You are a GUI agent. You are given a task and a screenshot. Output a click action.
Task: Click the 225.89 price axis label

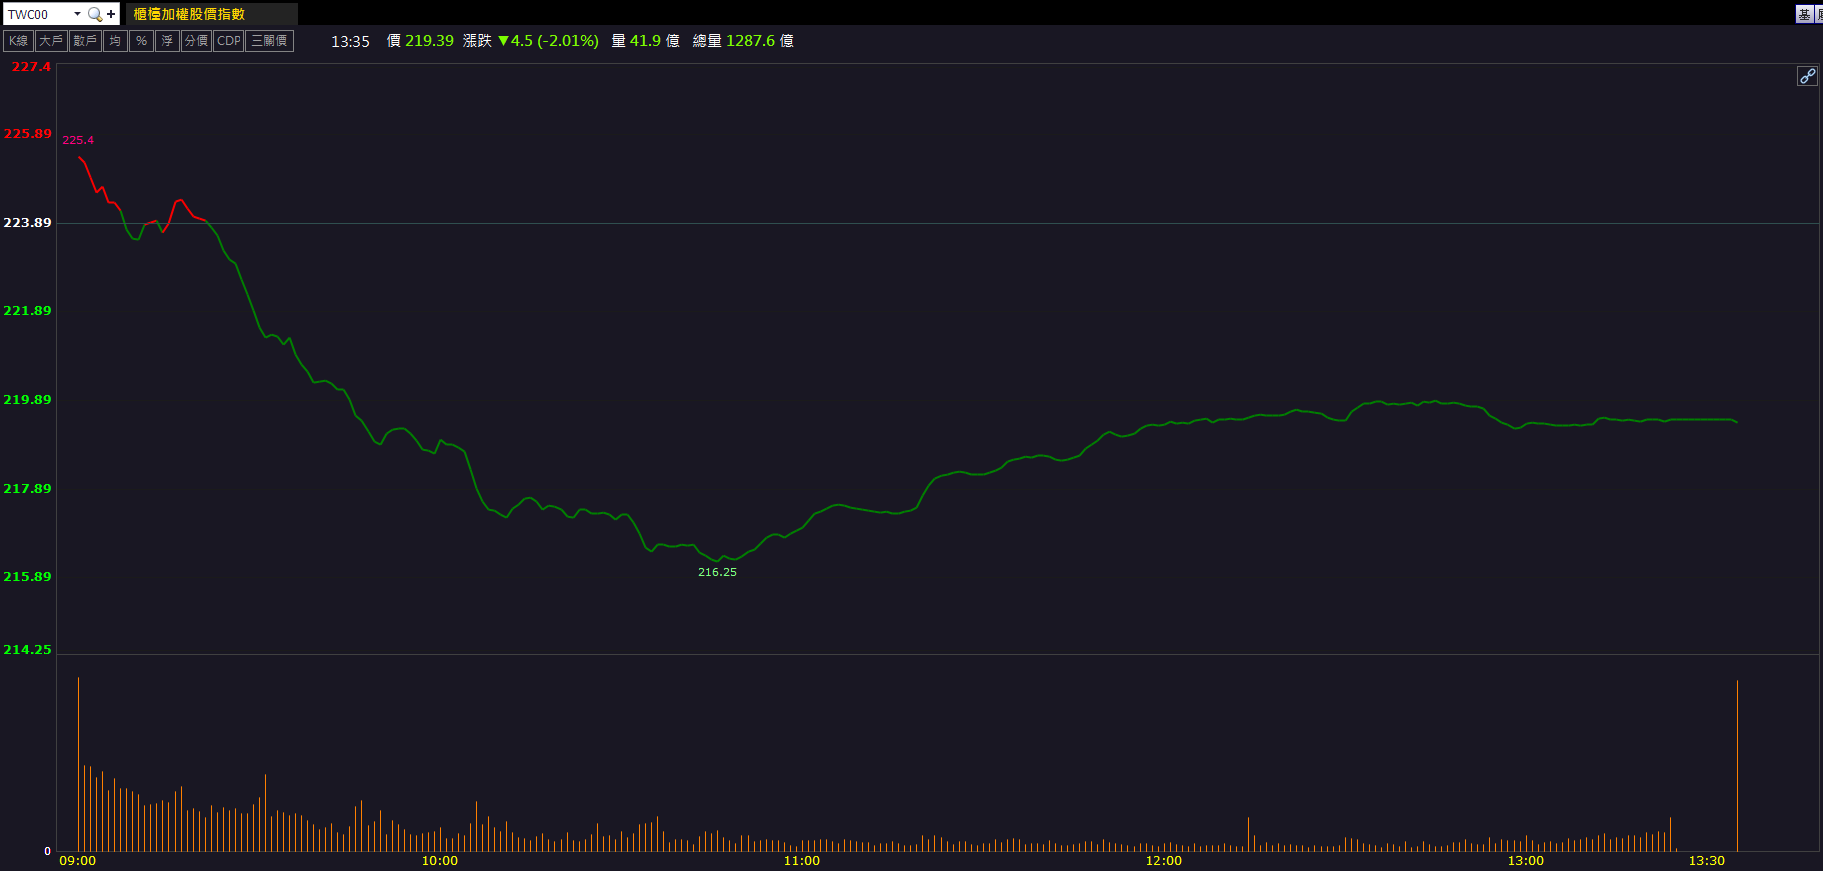28,133
